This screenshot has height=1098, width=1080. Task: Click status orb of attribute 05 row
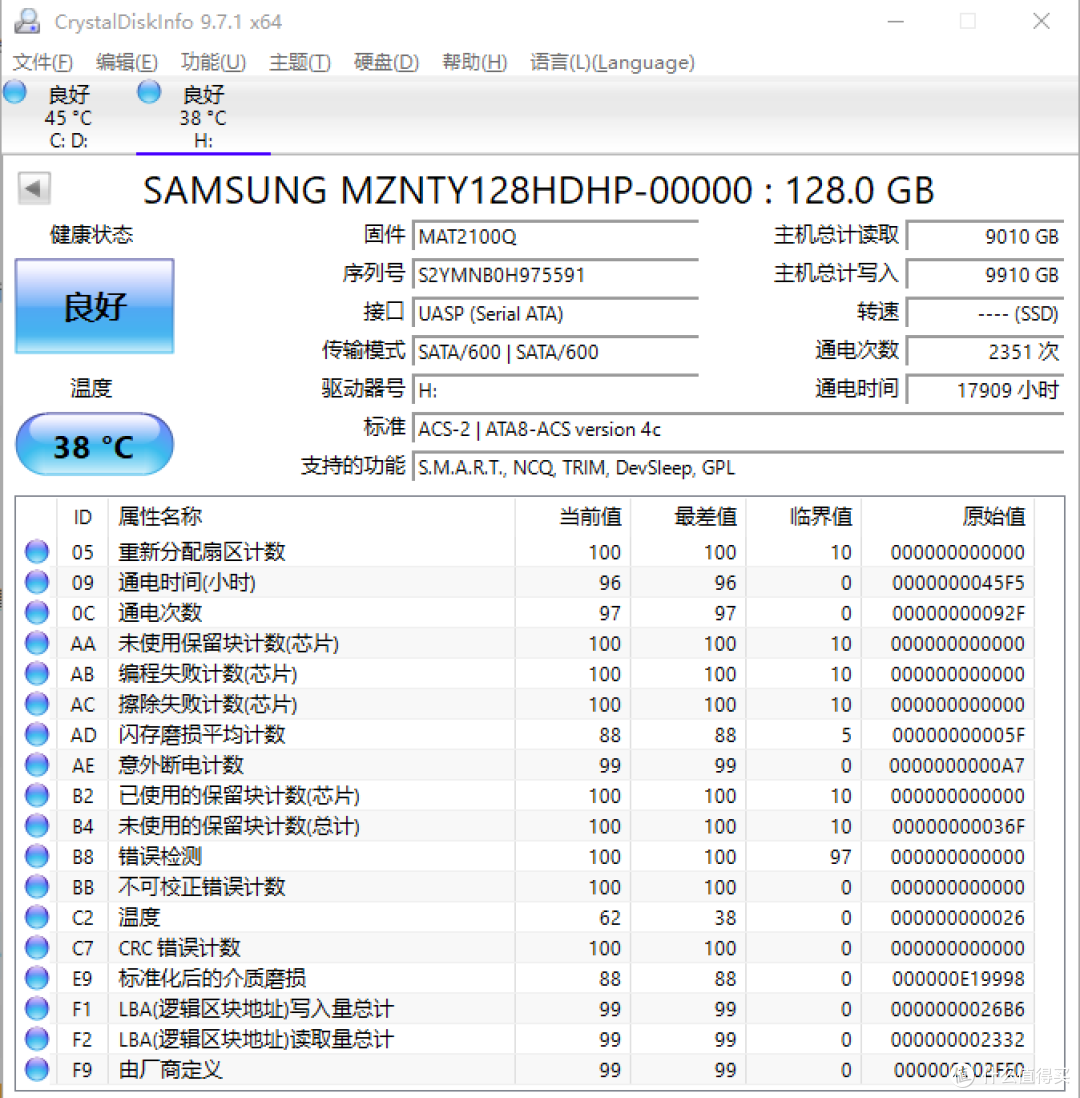click(x=37, y=552)
